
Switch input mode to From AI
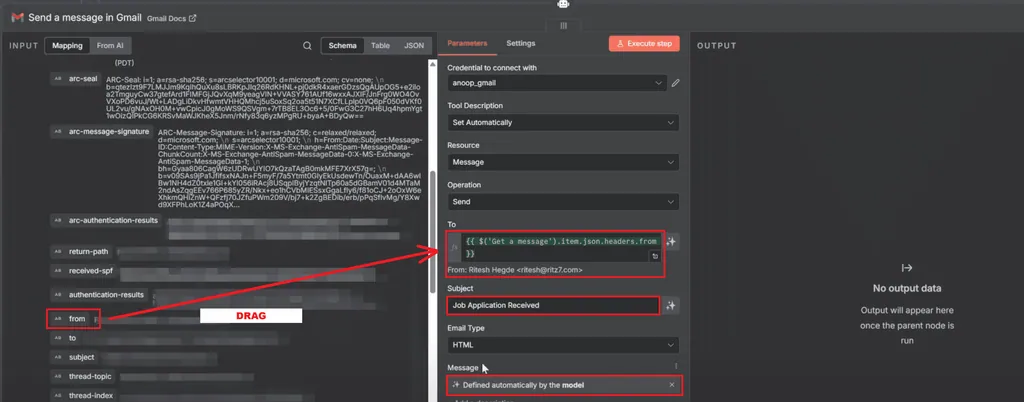click(110, 46)
